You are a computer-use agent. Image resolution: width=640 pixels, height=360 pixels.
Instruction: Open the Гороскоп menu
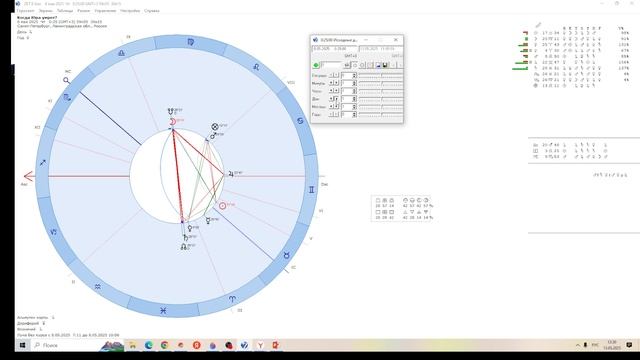(25, 11)
